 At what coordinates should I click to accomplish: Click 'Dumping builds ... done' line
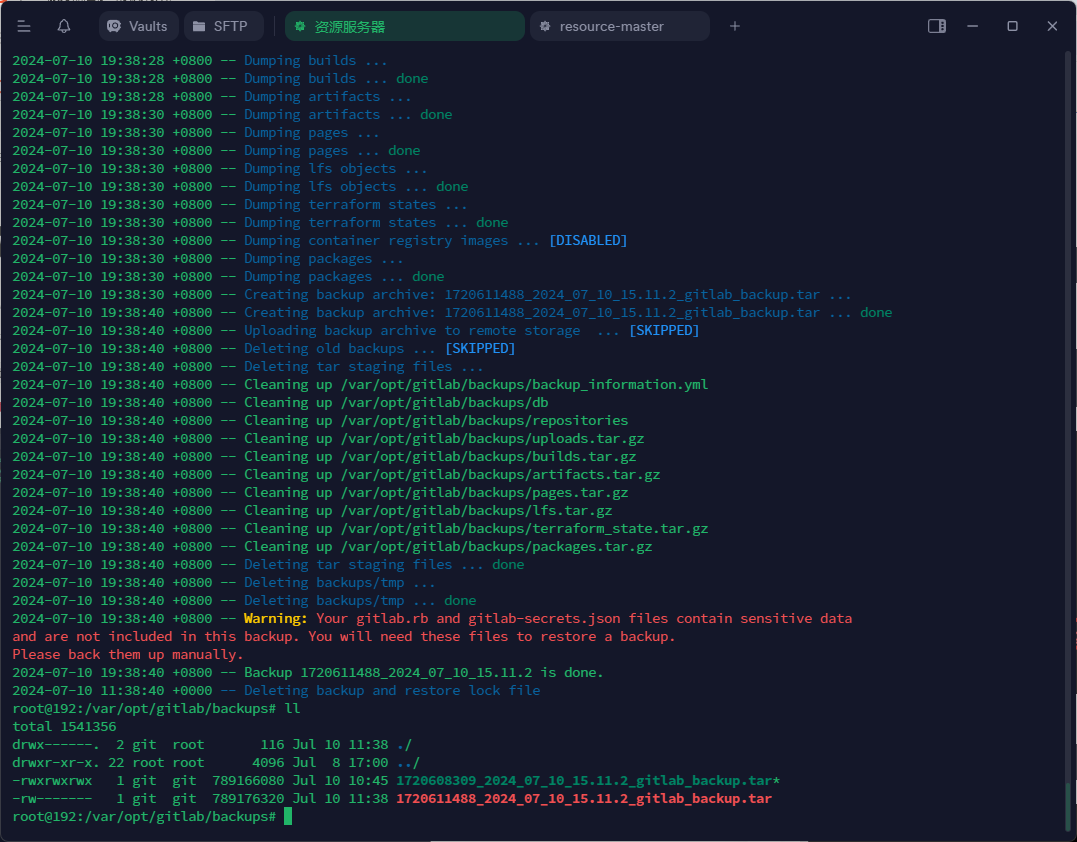coord(336,78)
